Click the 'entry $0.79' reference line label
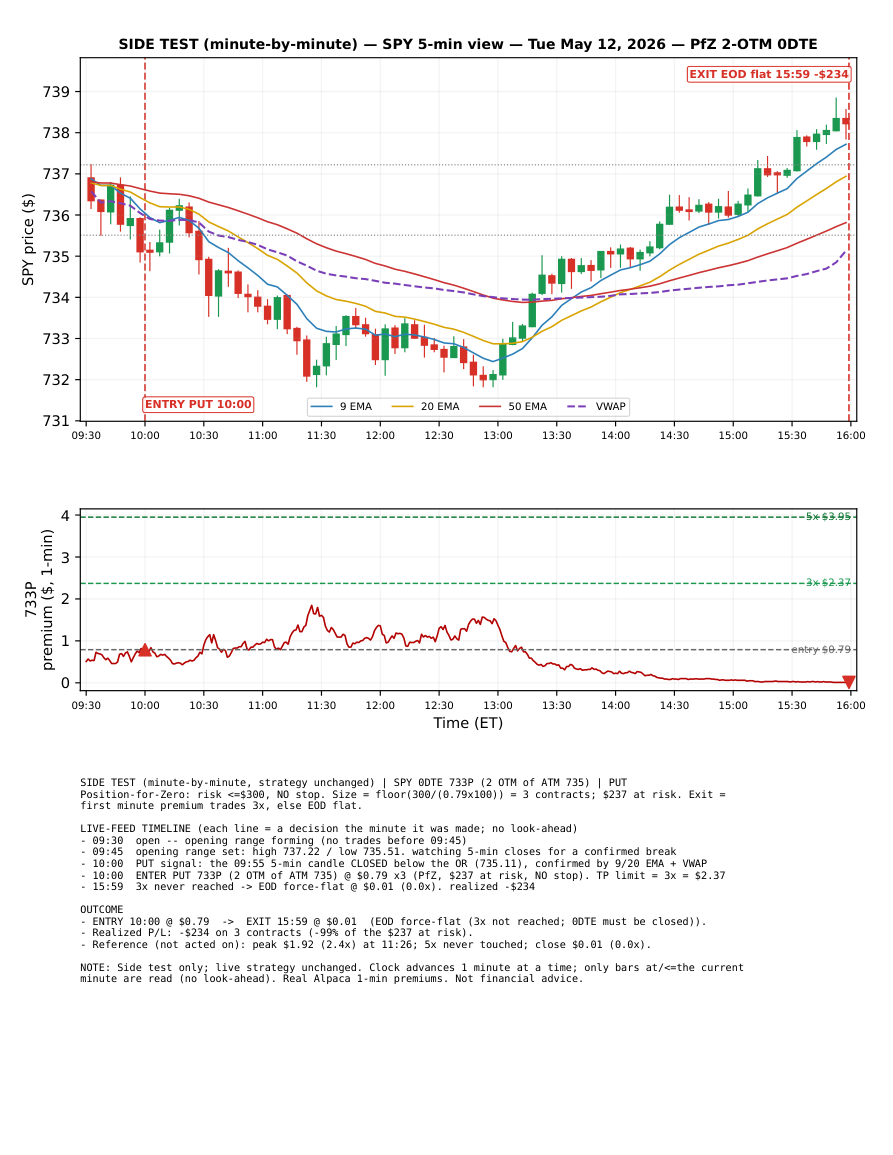This screenshot has height=1155, width=893. (x=821, y=649)
